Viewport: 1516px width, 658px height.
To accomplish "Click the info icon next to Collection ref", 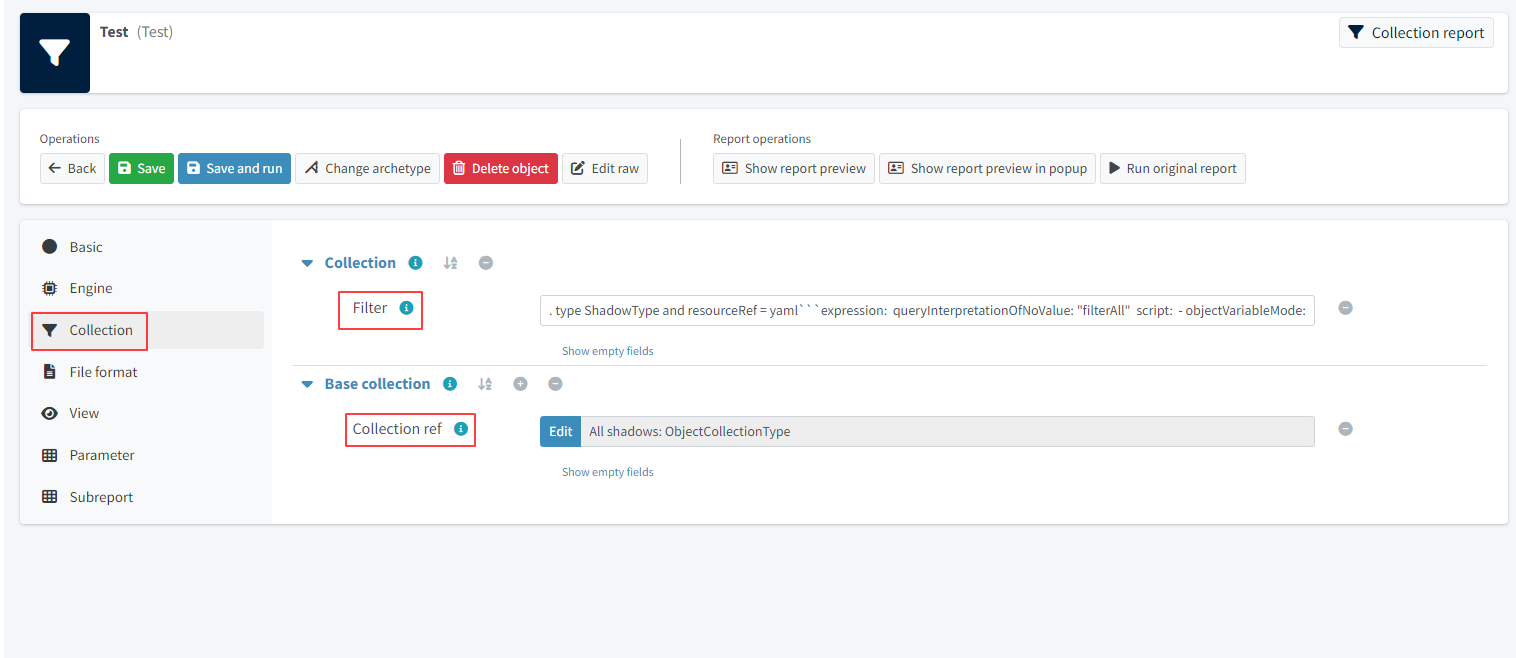I will tap(460, 429).
